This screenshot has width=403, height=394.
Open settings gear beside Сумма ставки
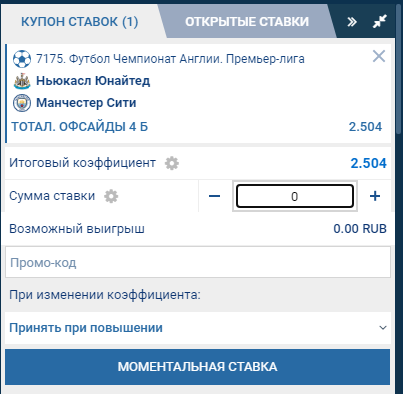pos(111,196)
